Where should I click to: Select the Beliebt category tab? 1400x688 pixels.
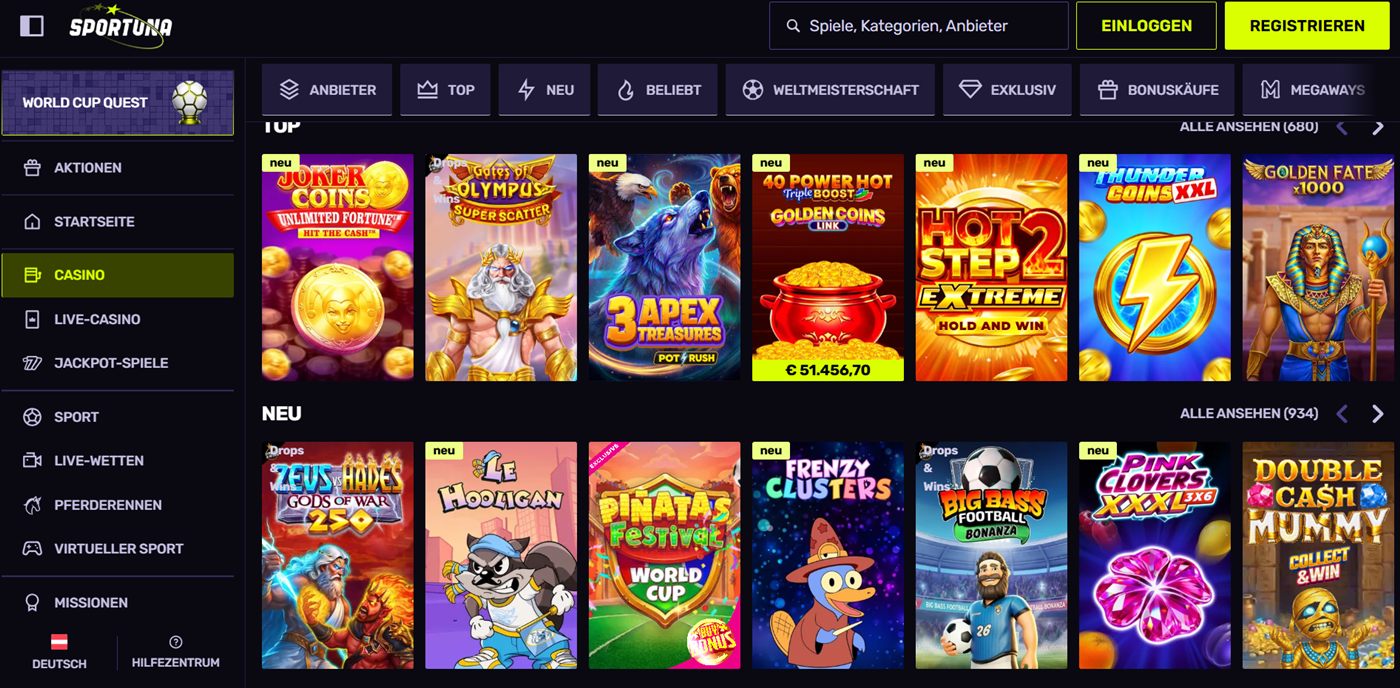coord(657,90)
